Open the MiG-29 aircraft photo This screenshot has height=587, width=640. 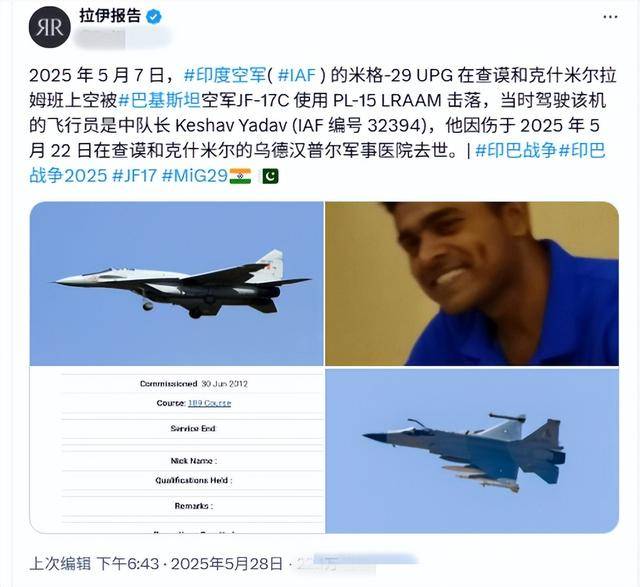tap(176, 283)
